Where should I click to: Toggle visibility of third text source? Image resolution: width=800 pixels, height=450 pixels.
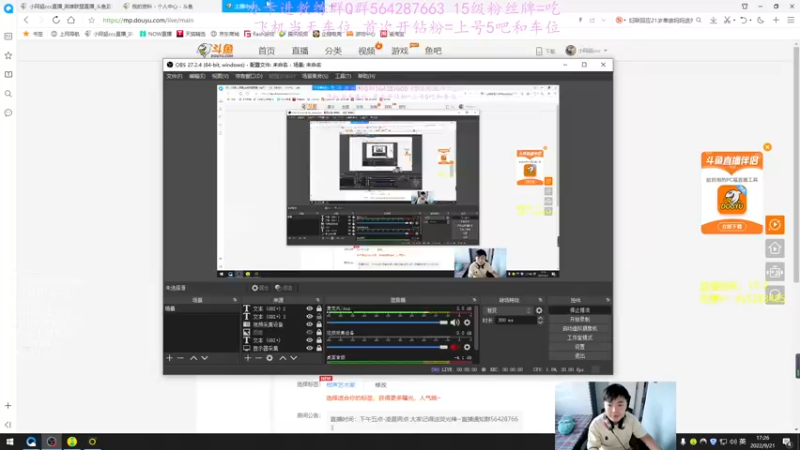pos(309,340)
